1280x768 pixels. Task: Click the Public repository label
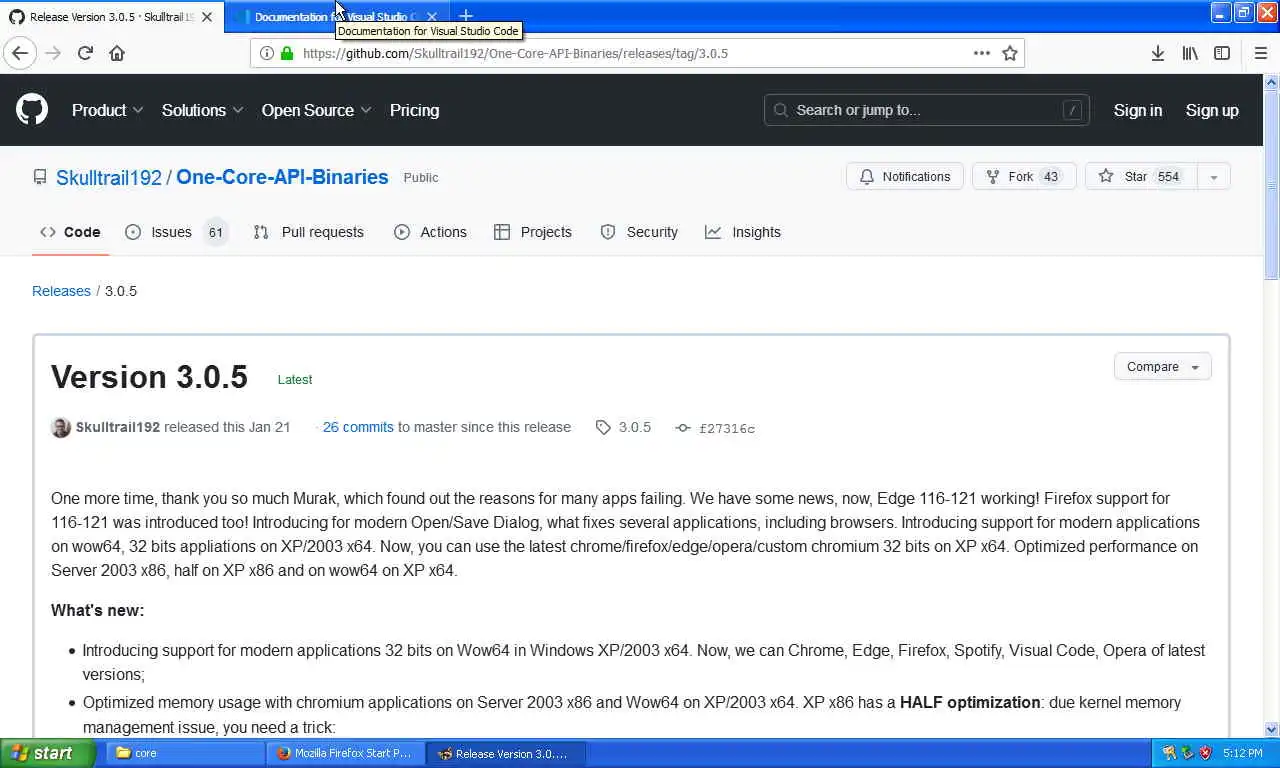coord(421,177)
